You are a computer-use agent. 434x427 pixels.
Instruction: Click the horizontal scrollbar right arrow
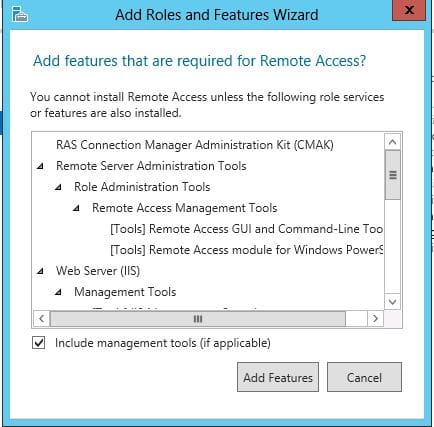375,319
